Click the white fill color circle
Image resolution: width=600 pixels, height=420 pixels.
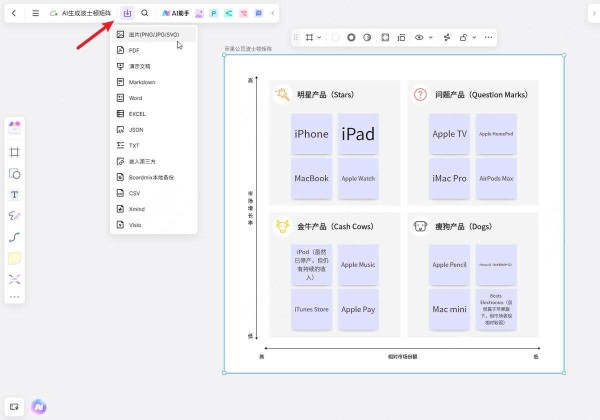335,37
